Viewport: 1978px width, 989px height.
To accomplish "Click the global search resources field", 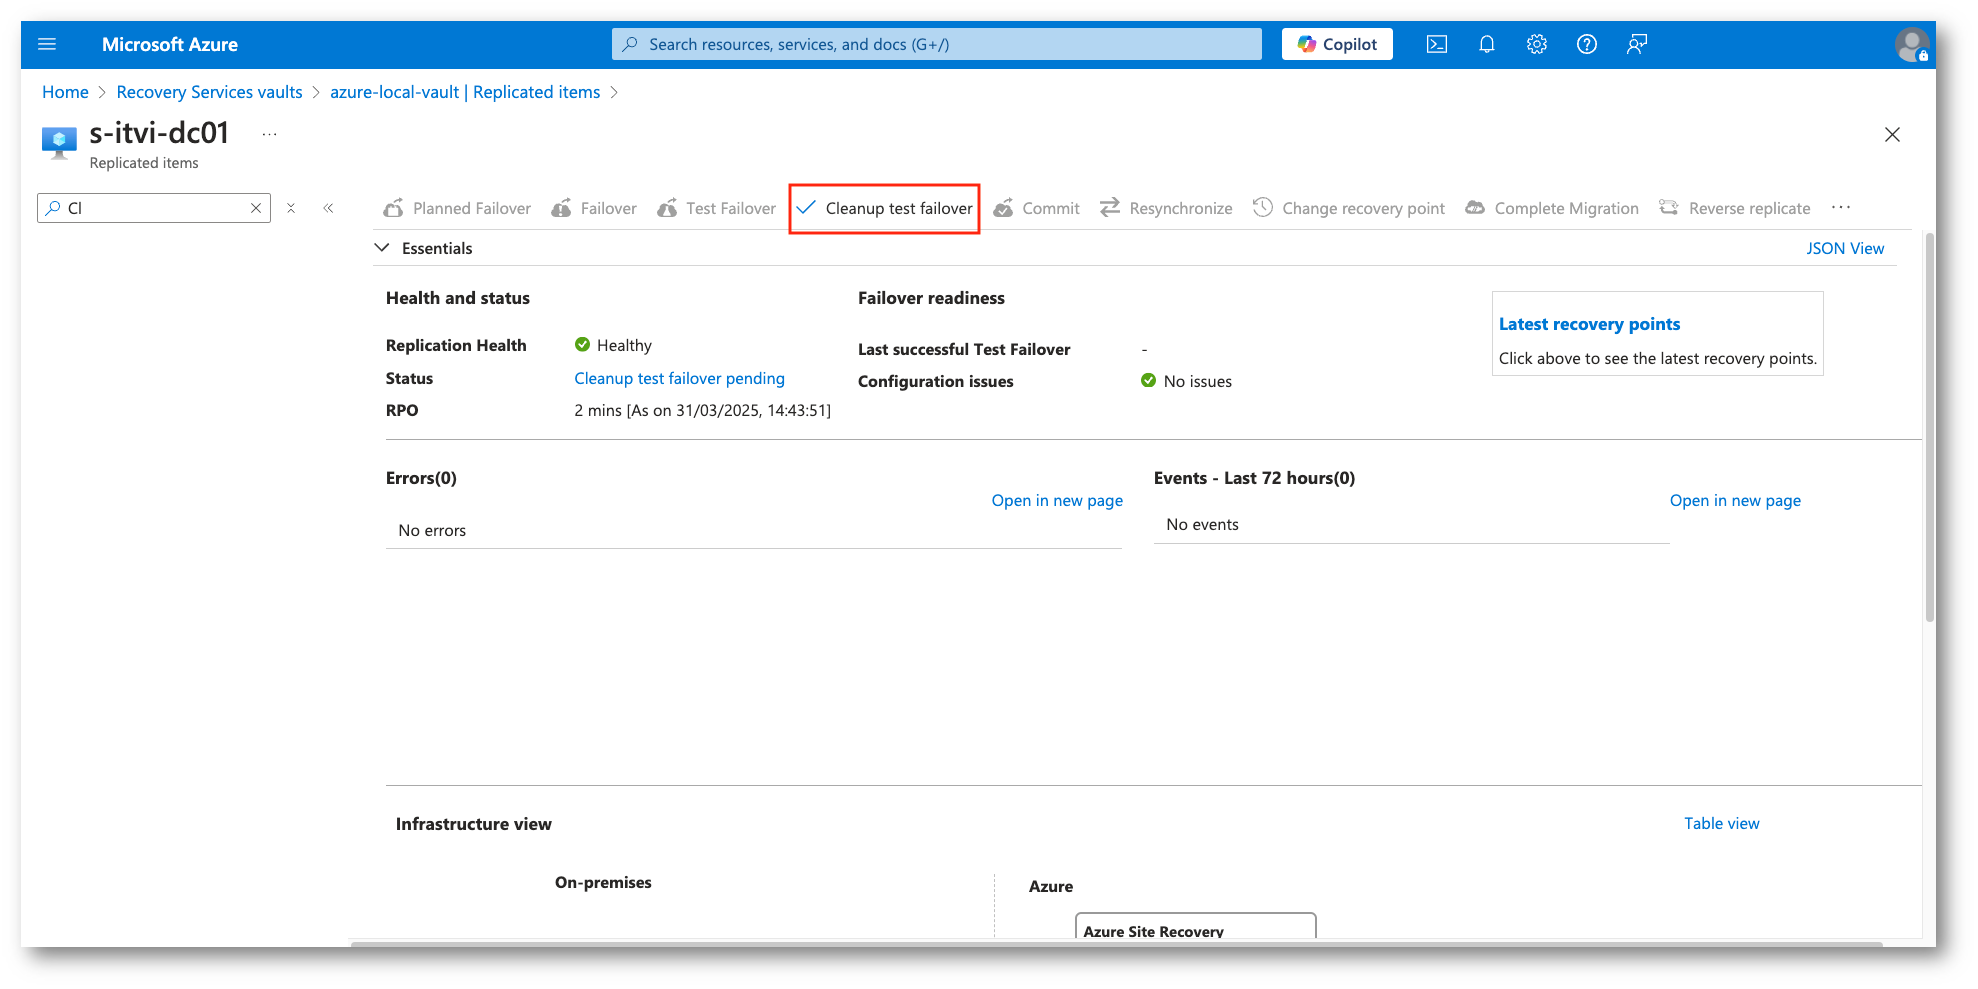I will (x=936, y=44).
